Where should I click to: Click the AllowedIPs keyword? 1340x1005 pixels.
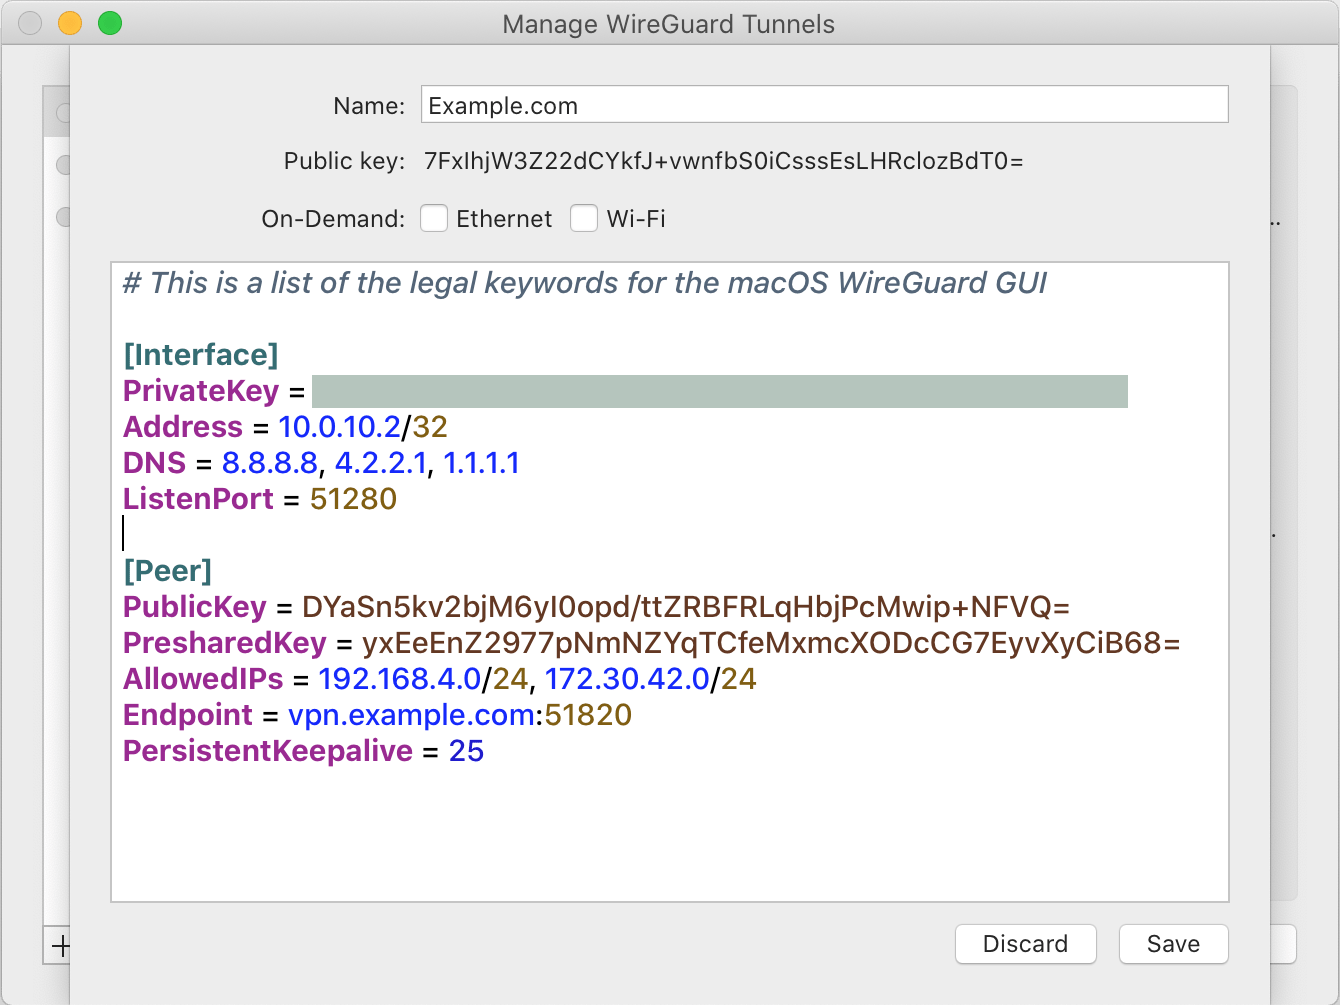click(x=203, y=679)
